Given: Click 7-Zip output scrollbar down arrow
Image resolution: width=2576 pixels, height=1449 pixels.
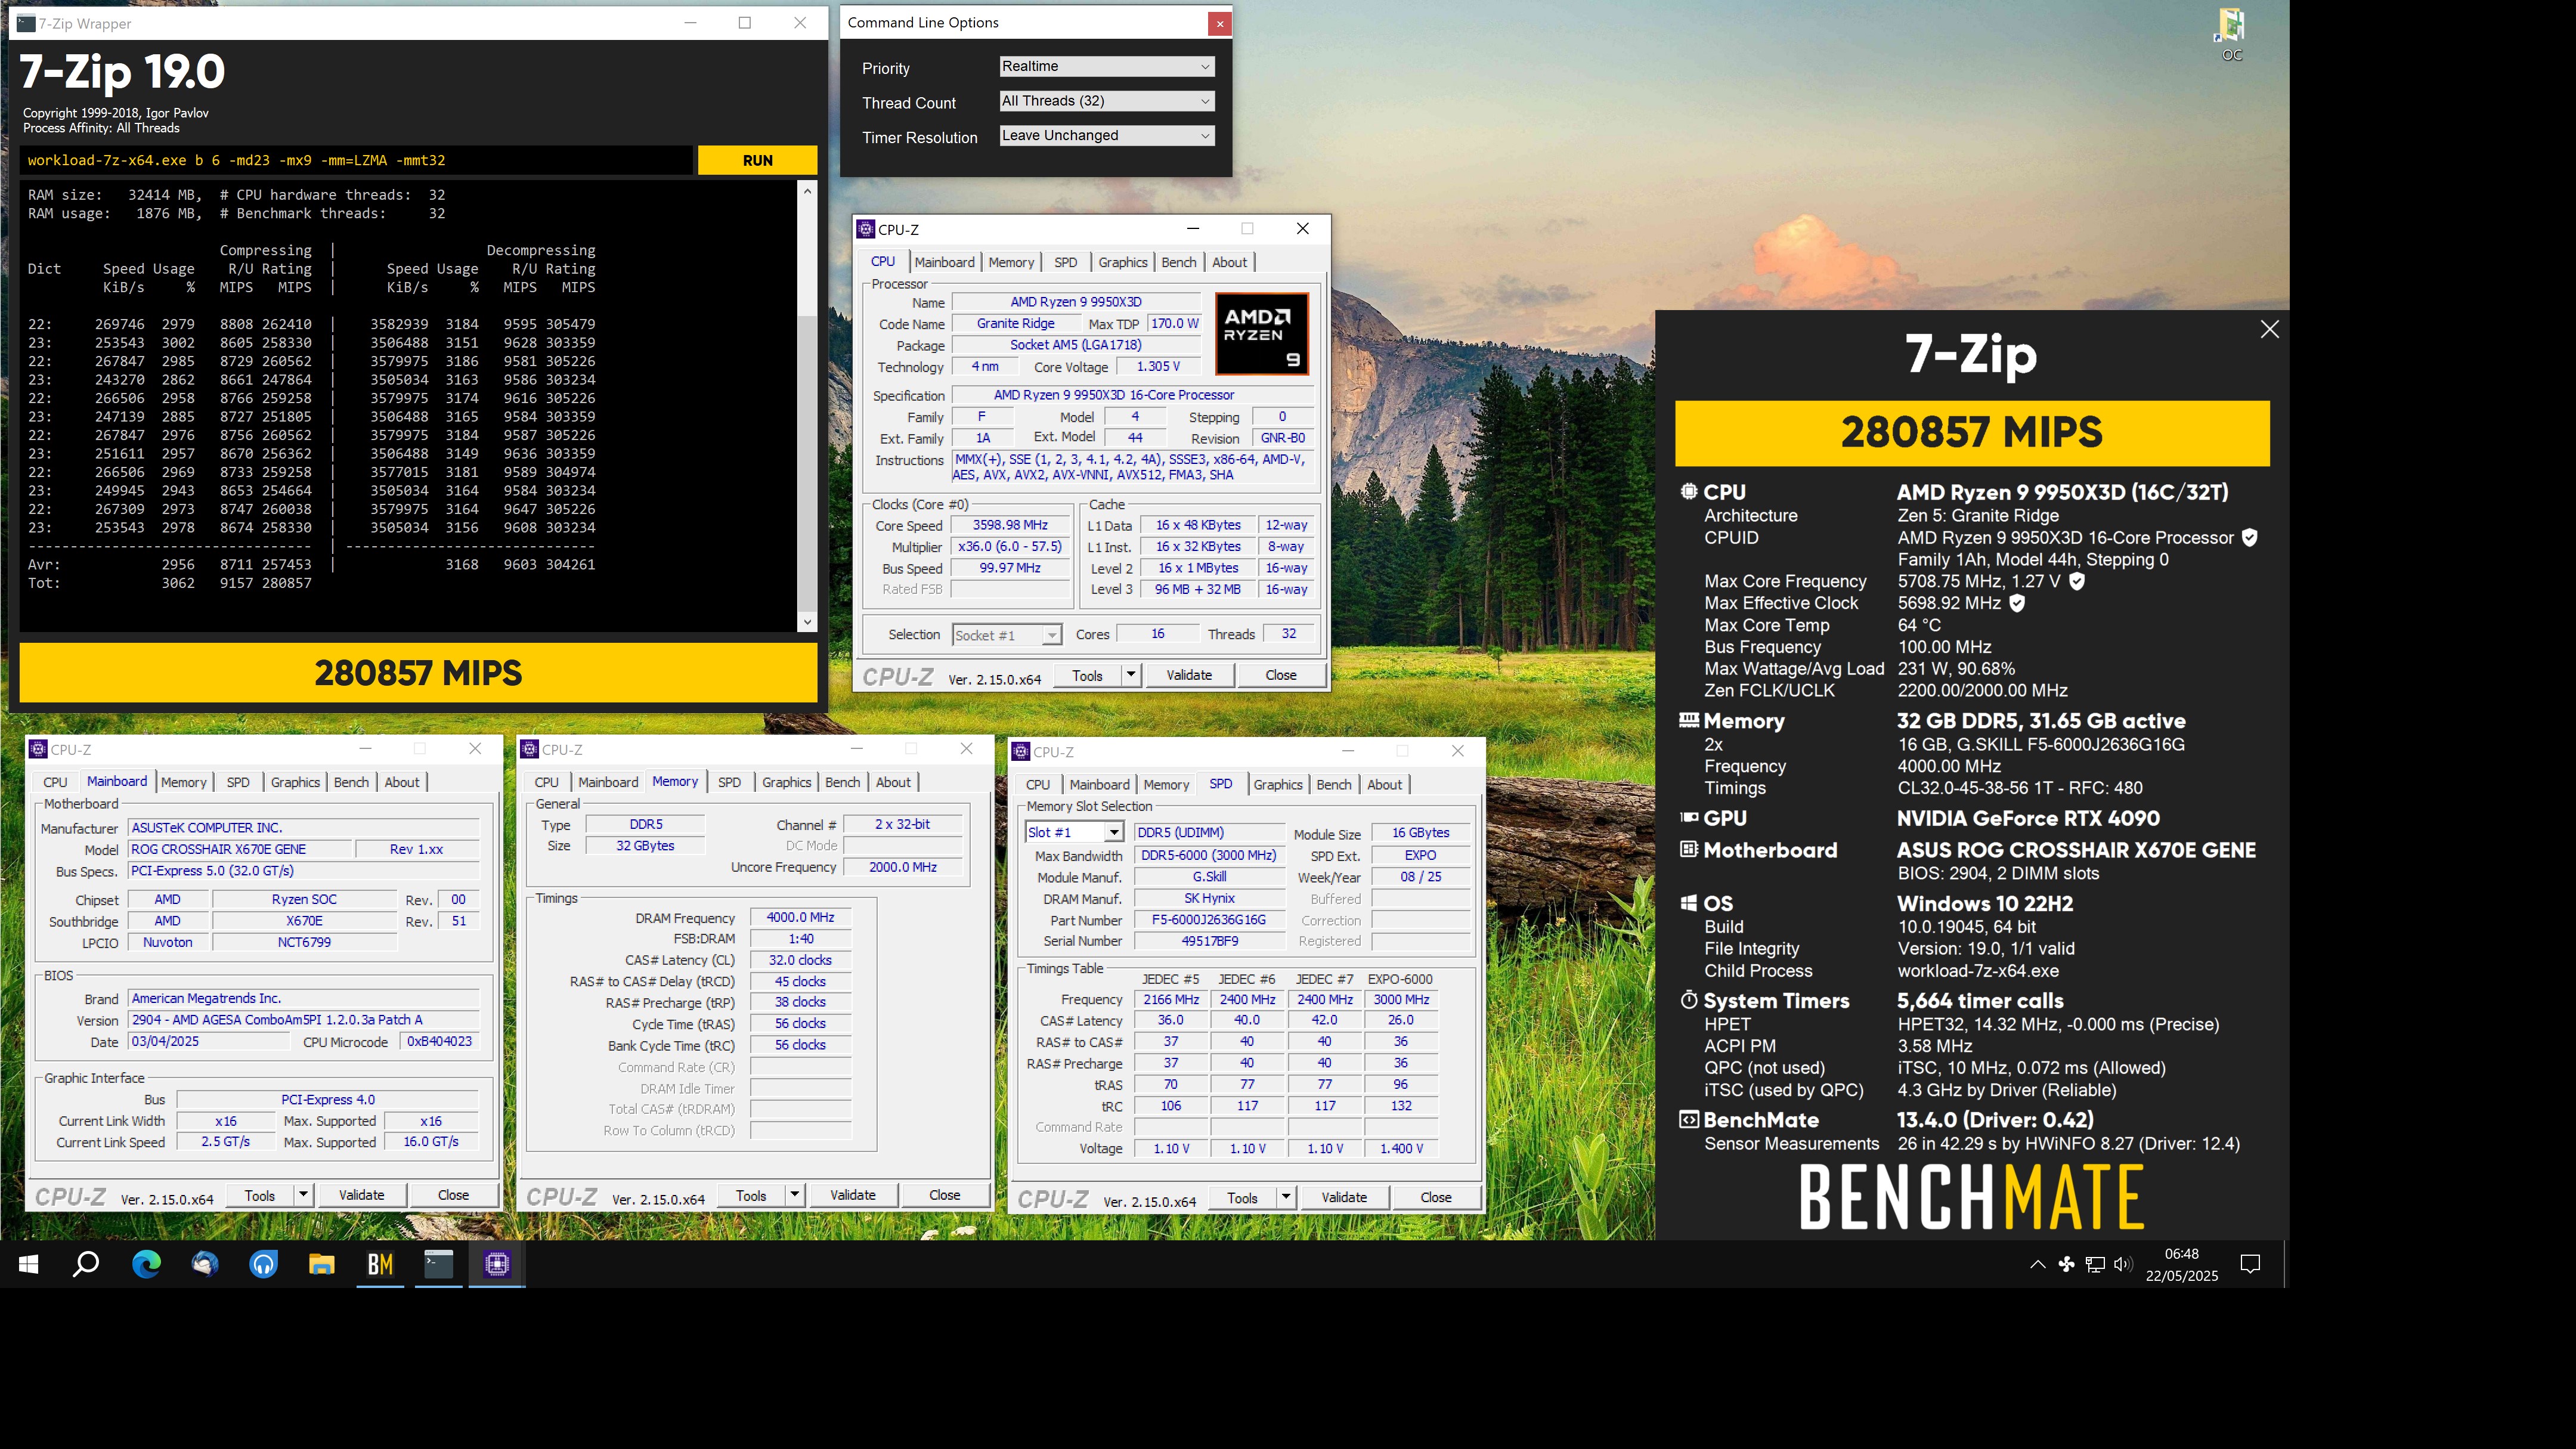Looking at the screenshot, I should click(x=807, y=622).
